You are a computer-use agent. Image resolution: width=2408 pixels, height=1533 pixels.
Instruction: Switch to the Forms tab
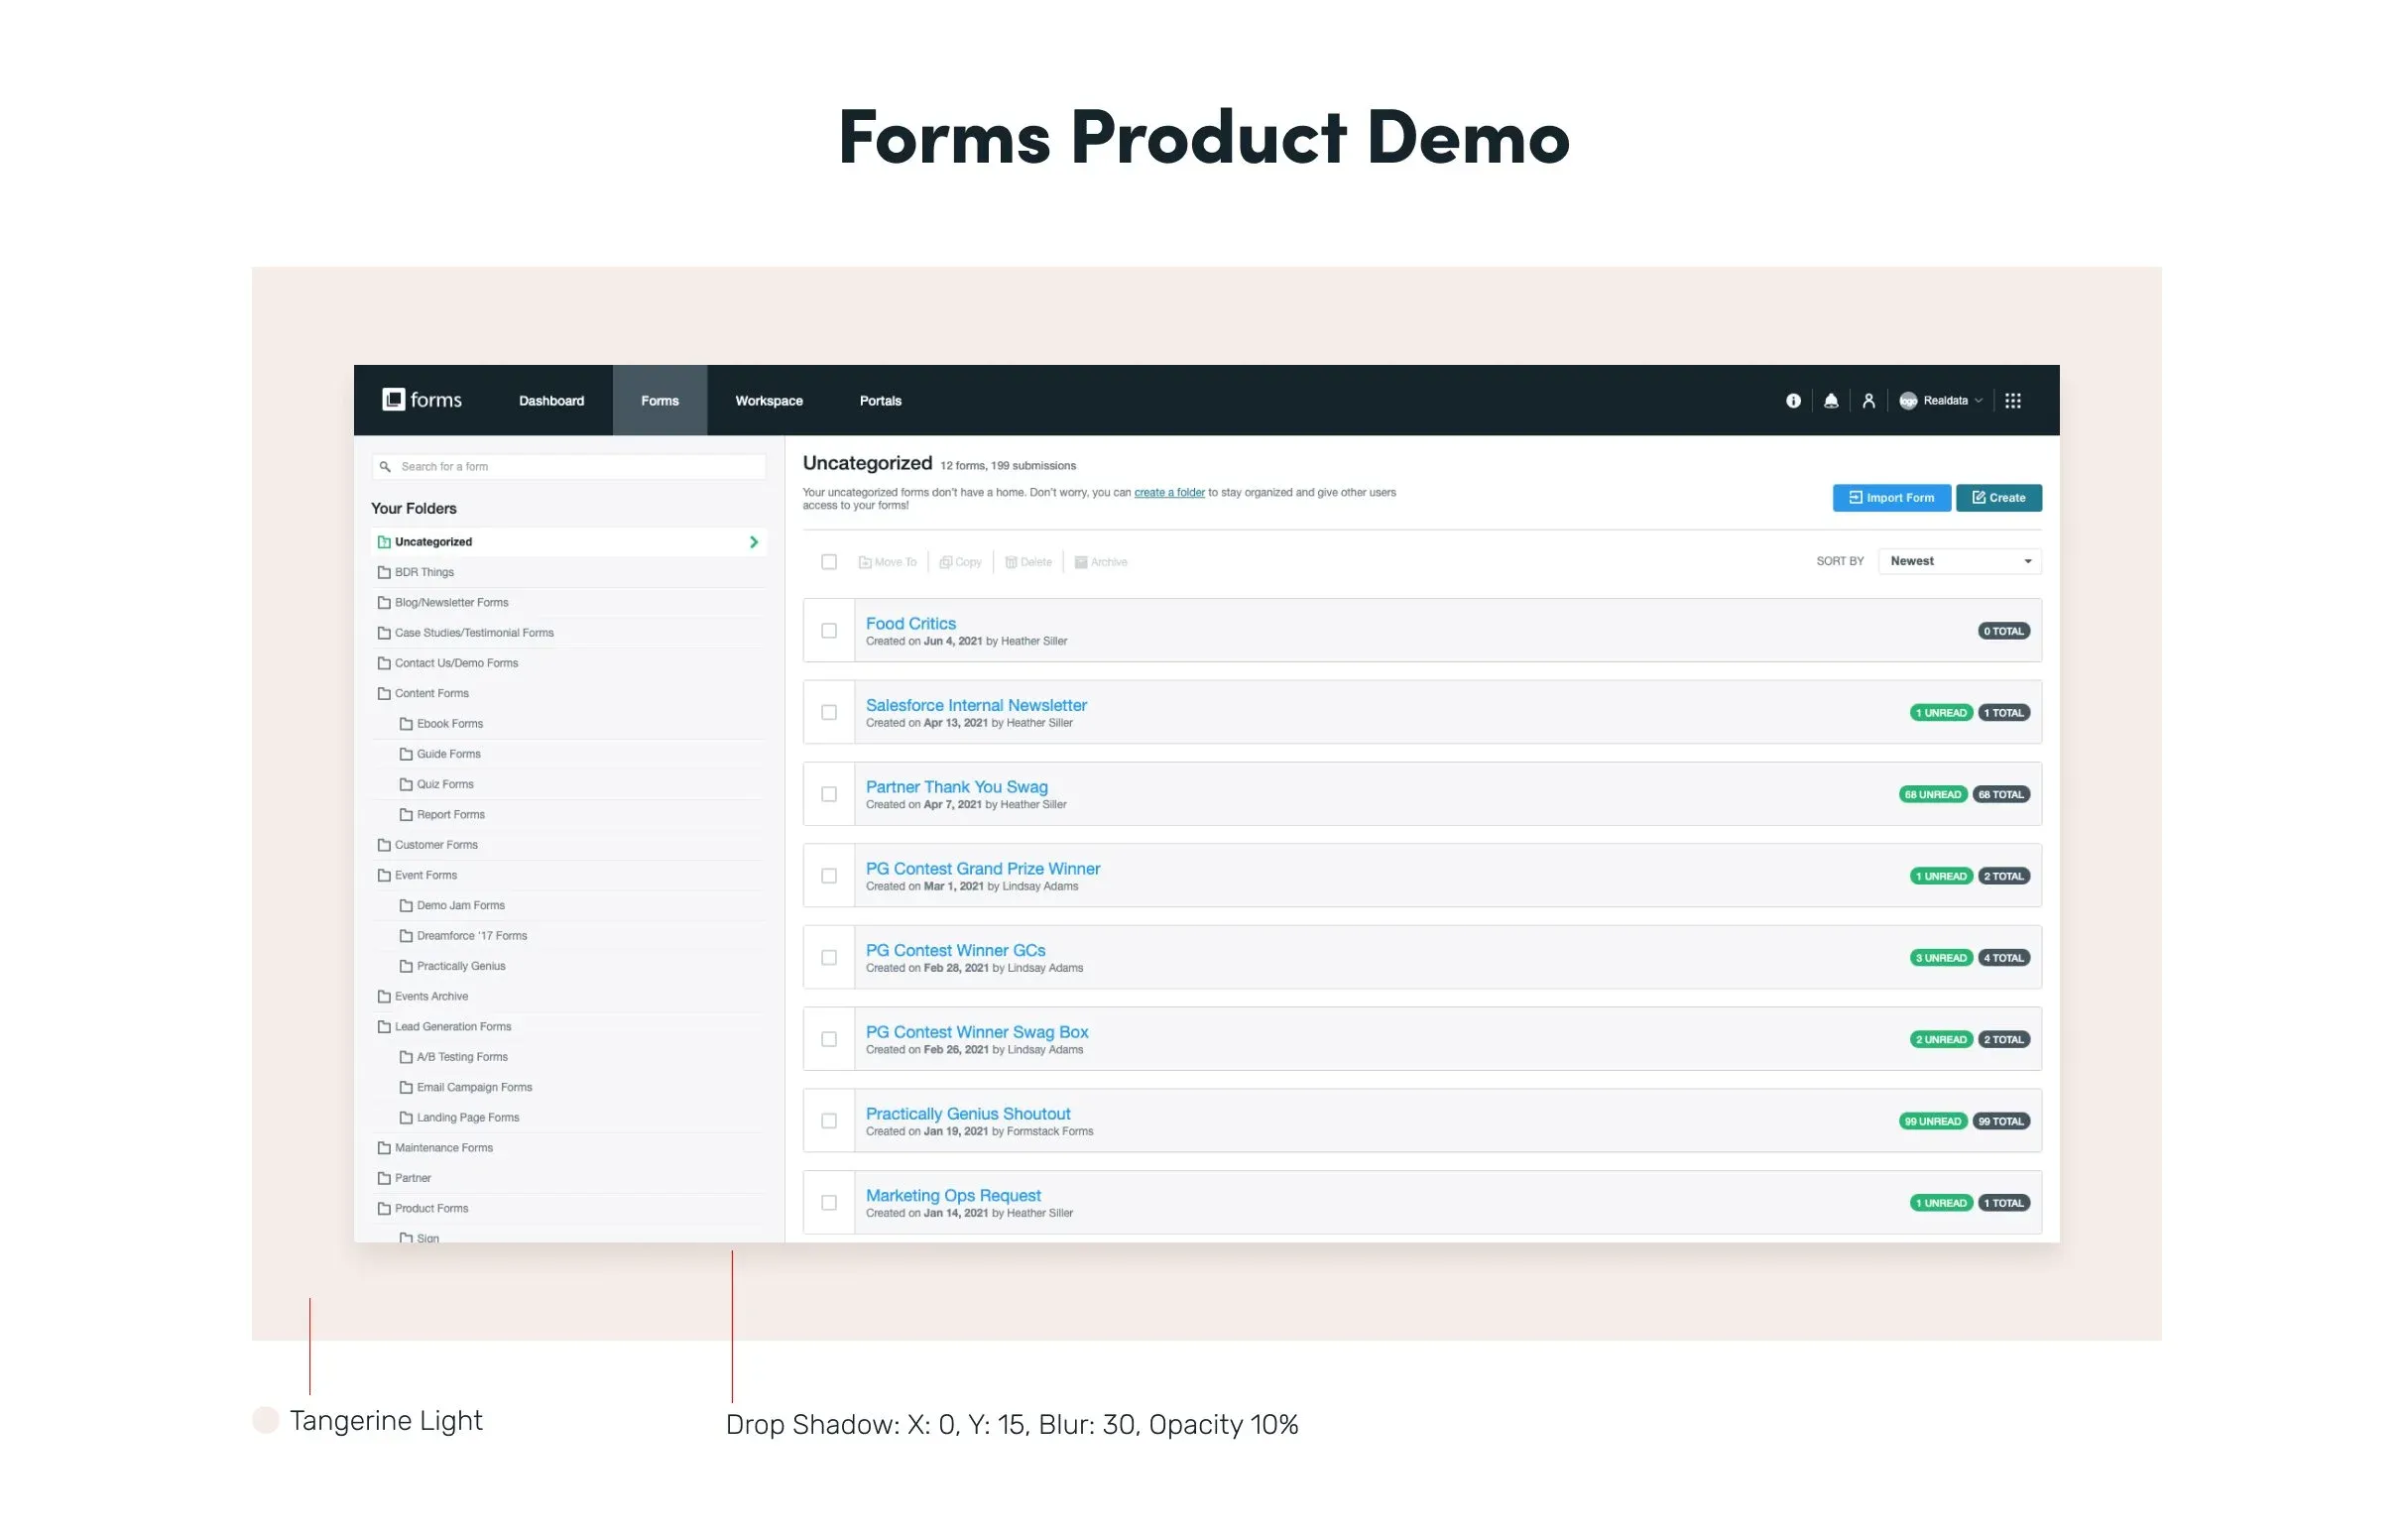tap(660, 401)
